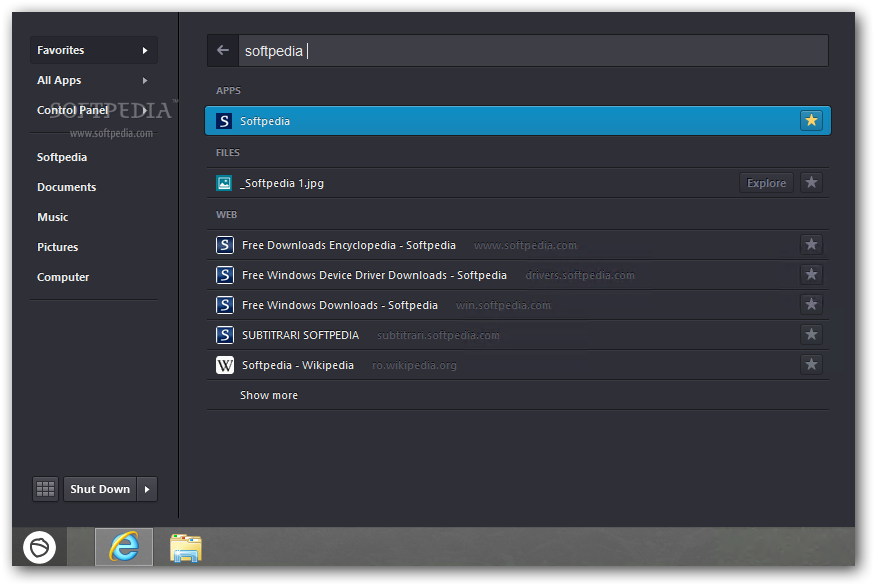Open Free Downloads Encyclopedia - Softpedia result
875x586 pixels.
coord(517,245)
